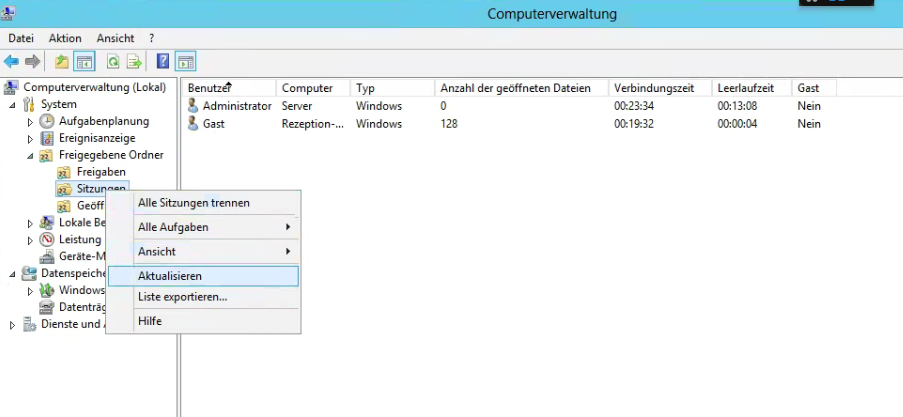
Task: Open the Aktion menu
Action: tap(65, 38)
